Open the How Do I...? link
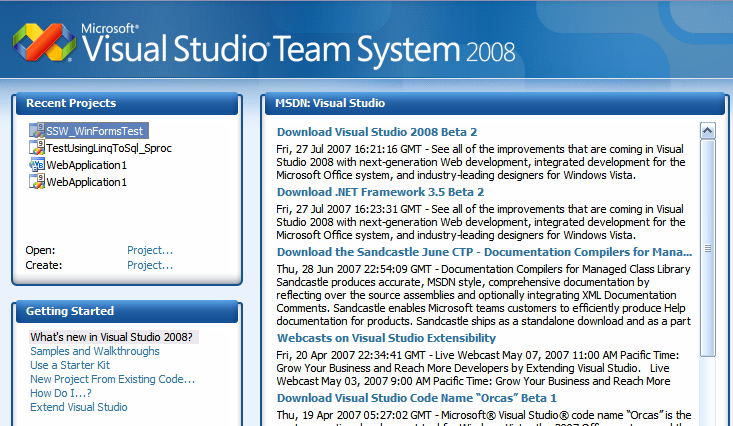 click(x=61, y=393)
